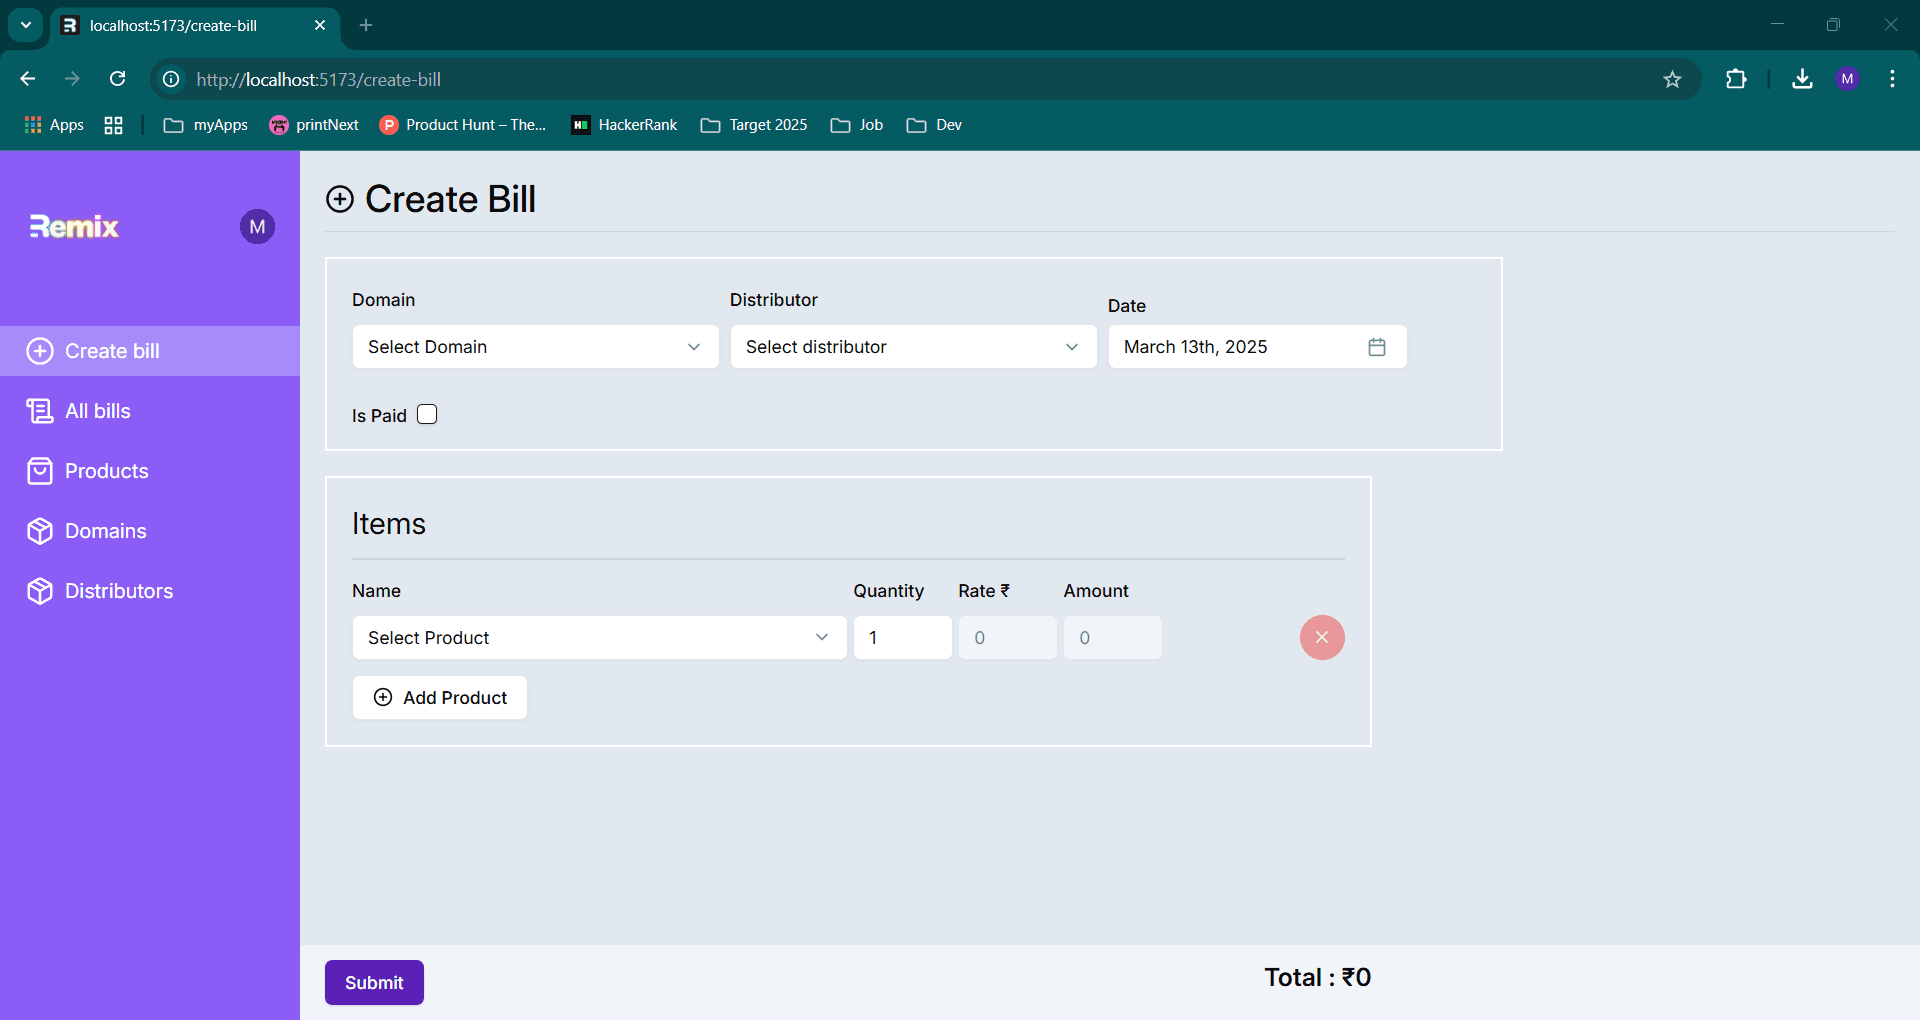Open the tab search dropdown arrow

coord(26,25)
